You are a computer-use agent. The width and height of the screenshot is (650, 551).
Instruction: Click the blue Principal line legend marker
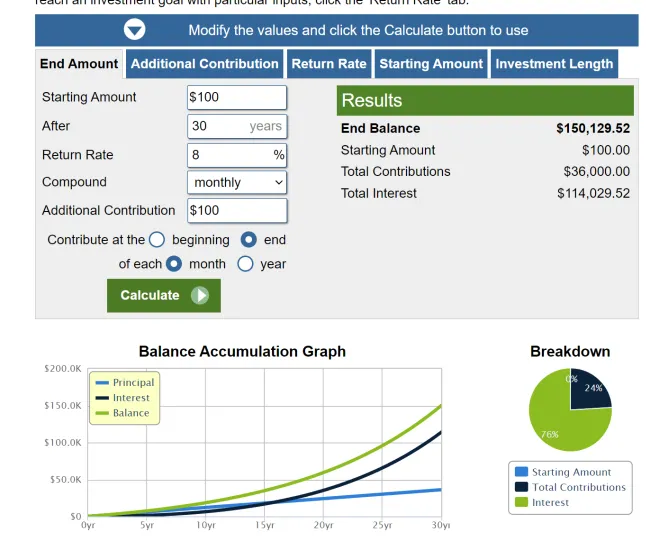coord(102,383)
